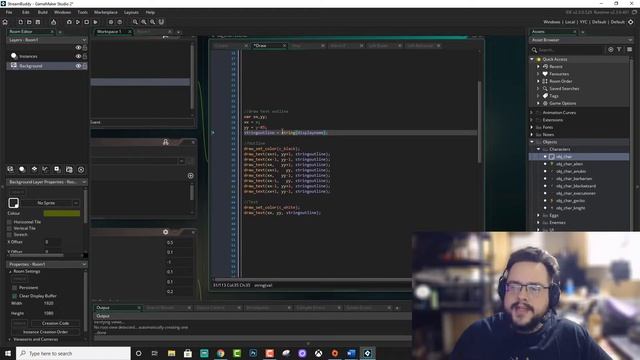Enable the Stretch checkbox
Screen dimensions: 640x360
(10, 235)
